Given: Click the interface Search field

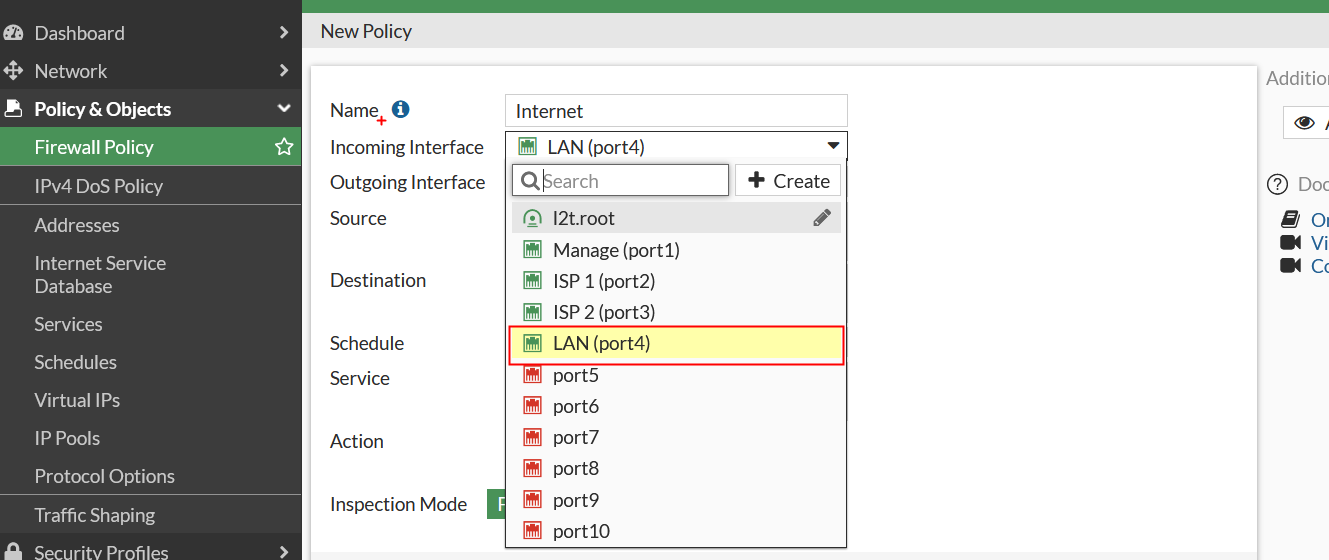Looking at the screenshot, I should click(x=632, y=181).
